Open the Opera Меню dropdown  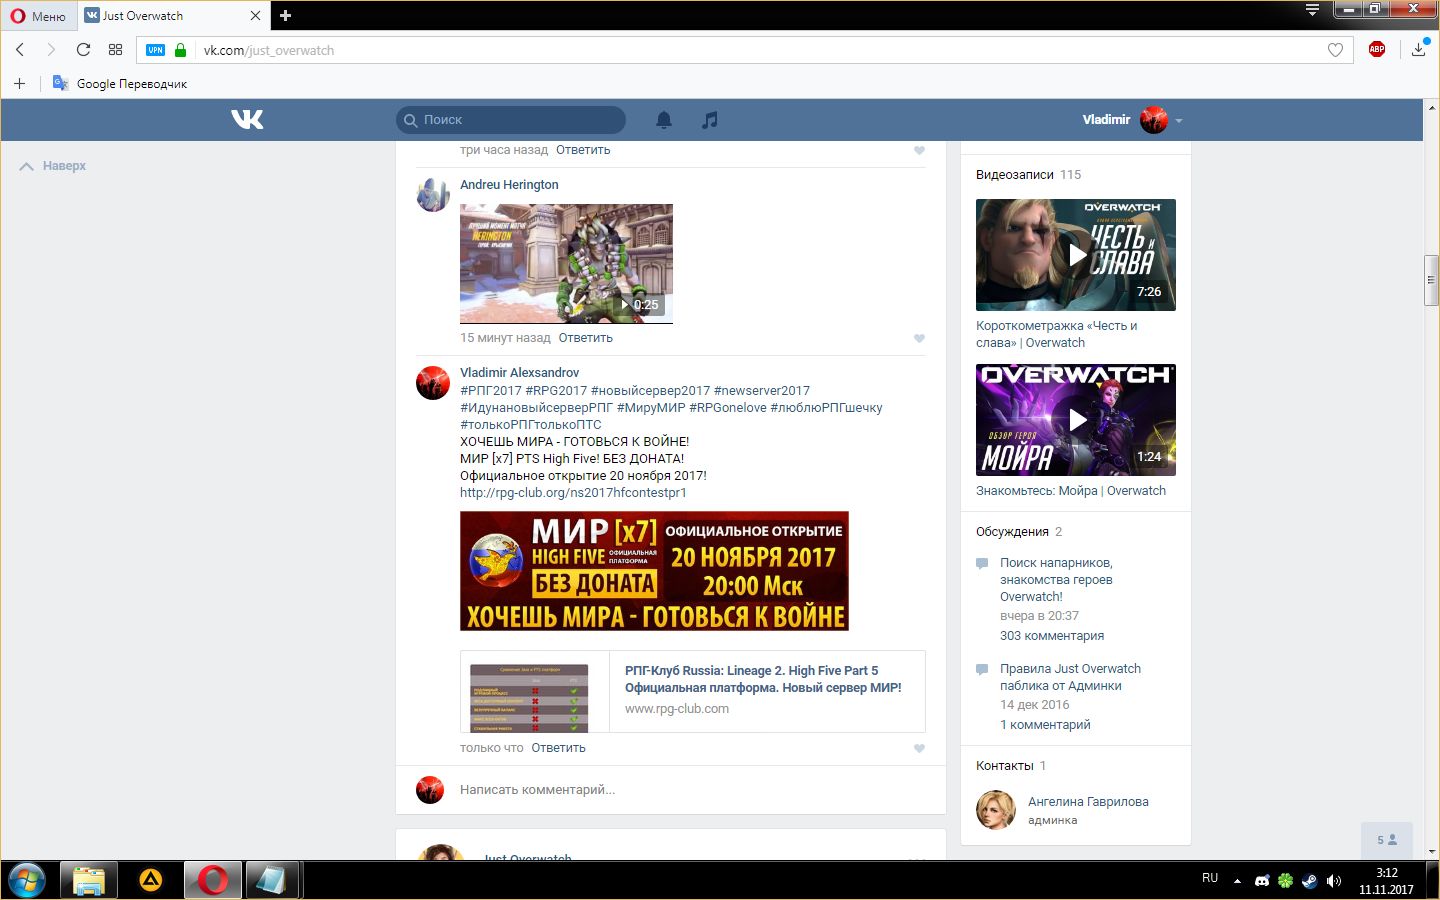point(38,16)
